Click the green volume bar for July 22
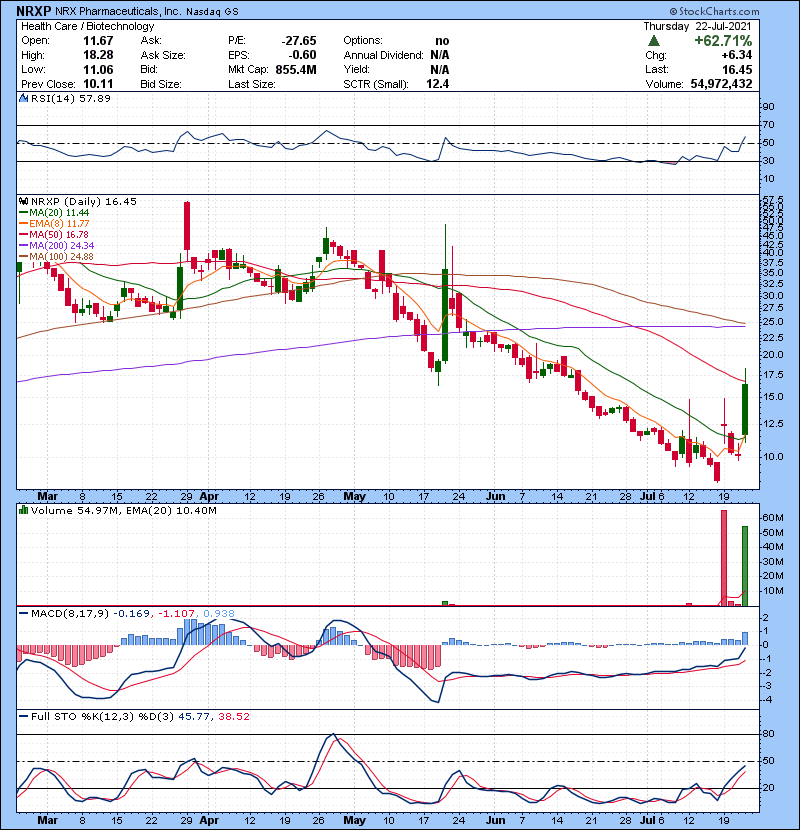The image size is (800, 830). point(745,566)
